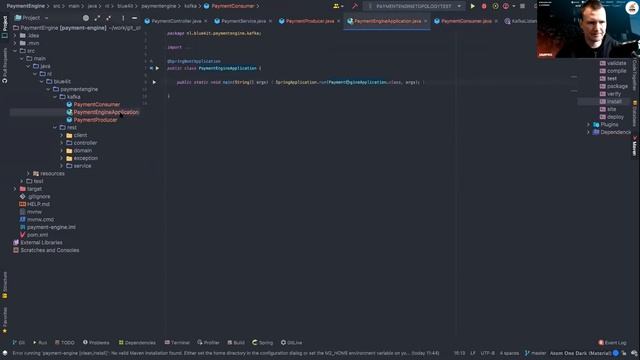
Task: Open the Favorites side tab
Action: pos(5,320)
